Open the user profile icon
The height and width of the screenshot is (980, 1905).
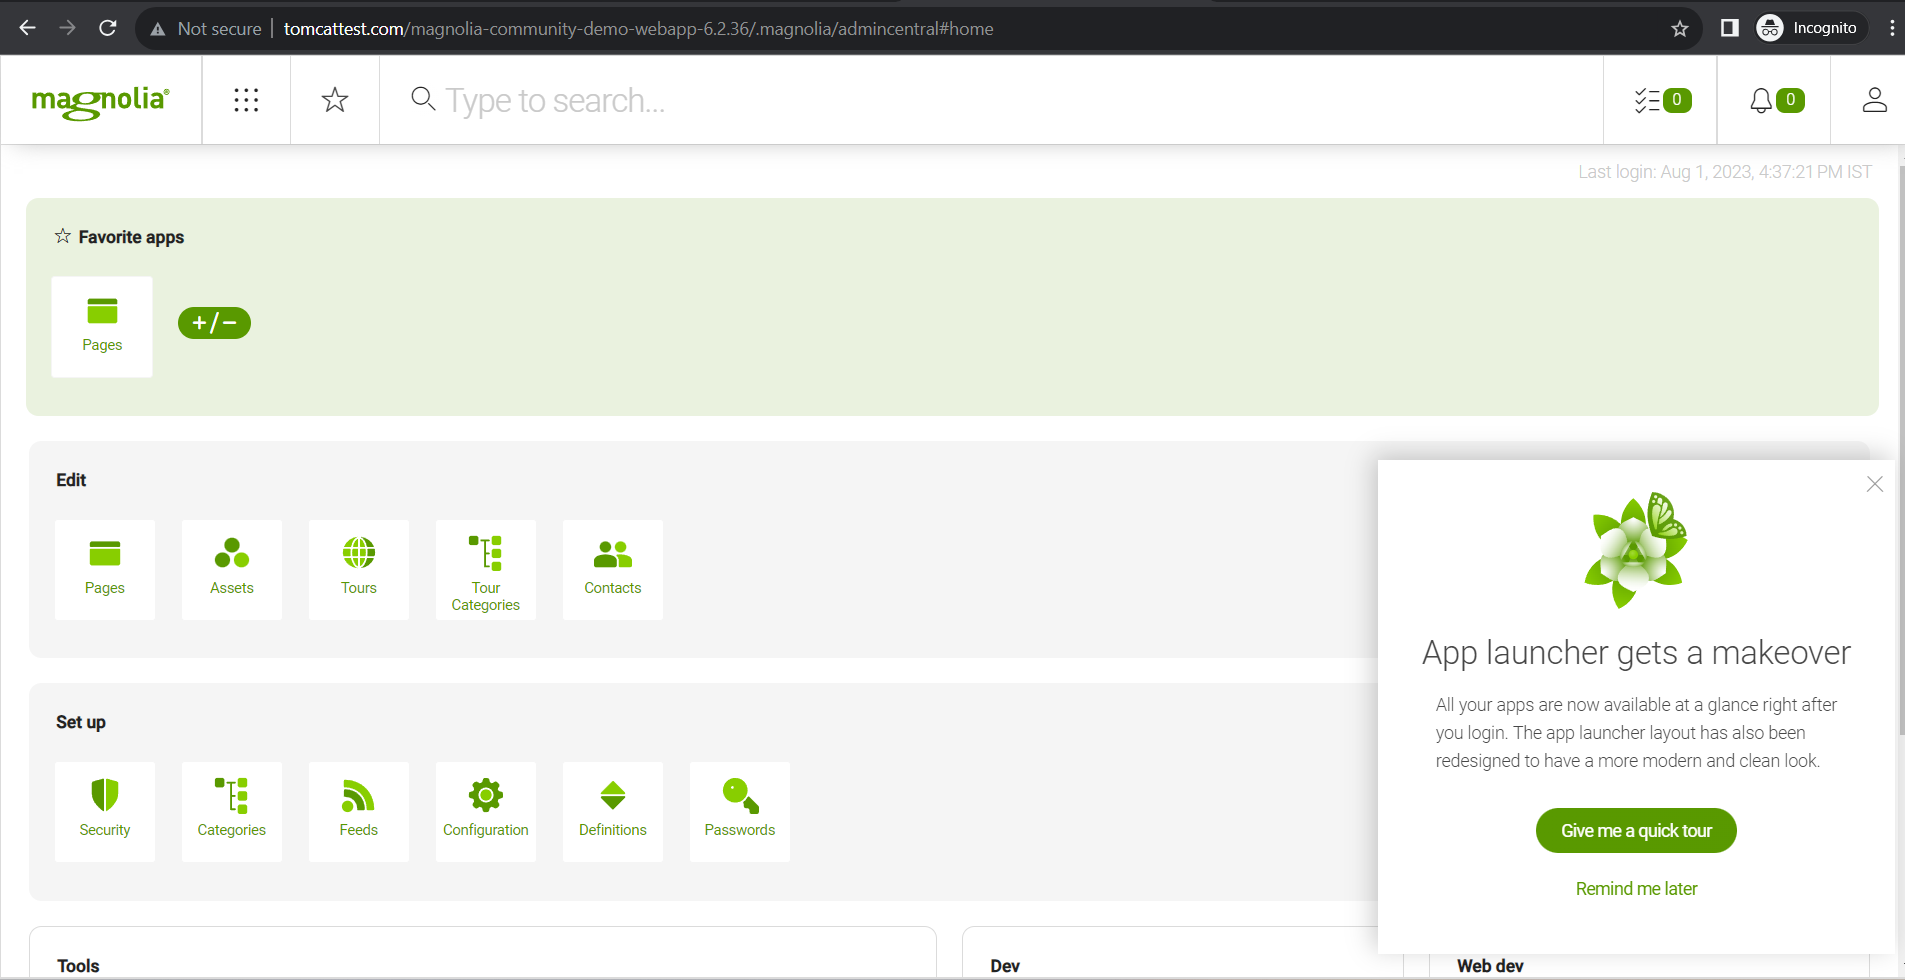1874,100
